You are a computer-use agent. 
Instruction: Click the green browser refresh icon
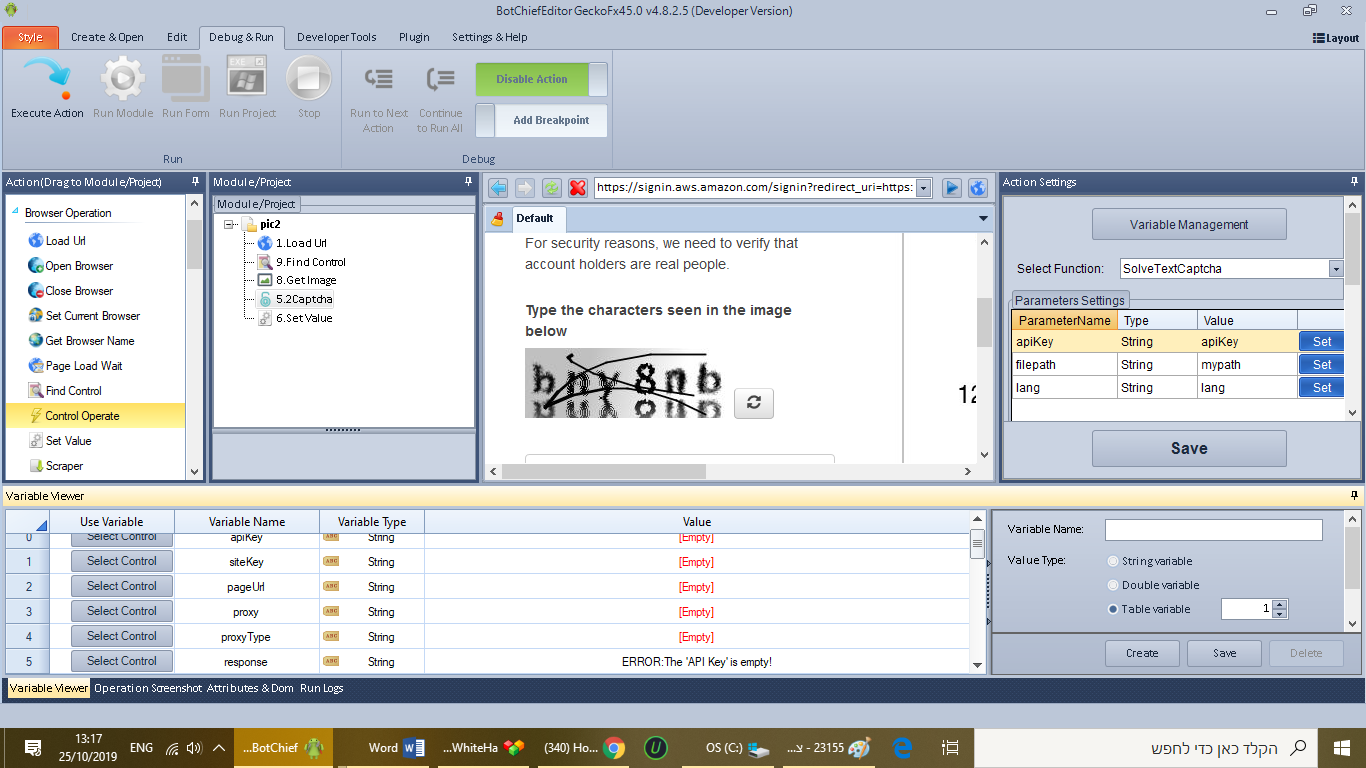click(x=551, y=188)
